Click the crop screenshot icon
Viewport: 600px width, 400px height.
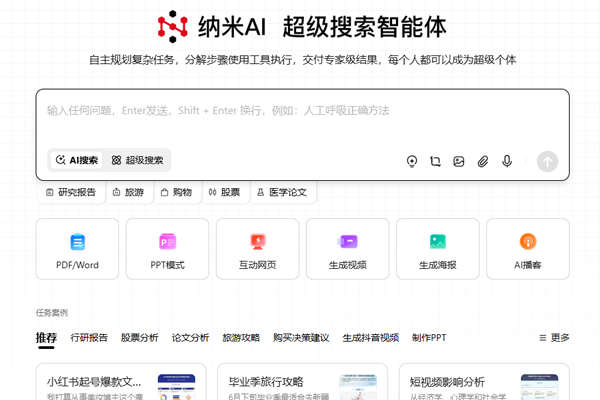tap(435, 161)
